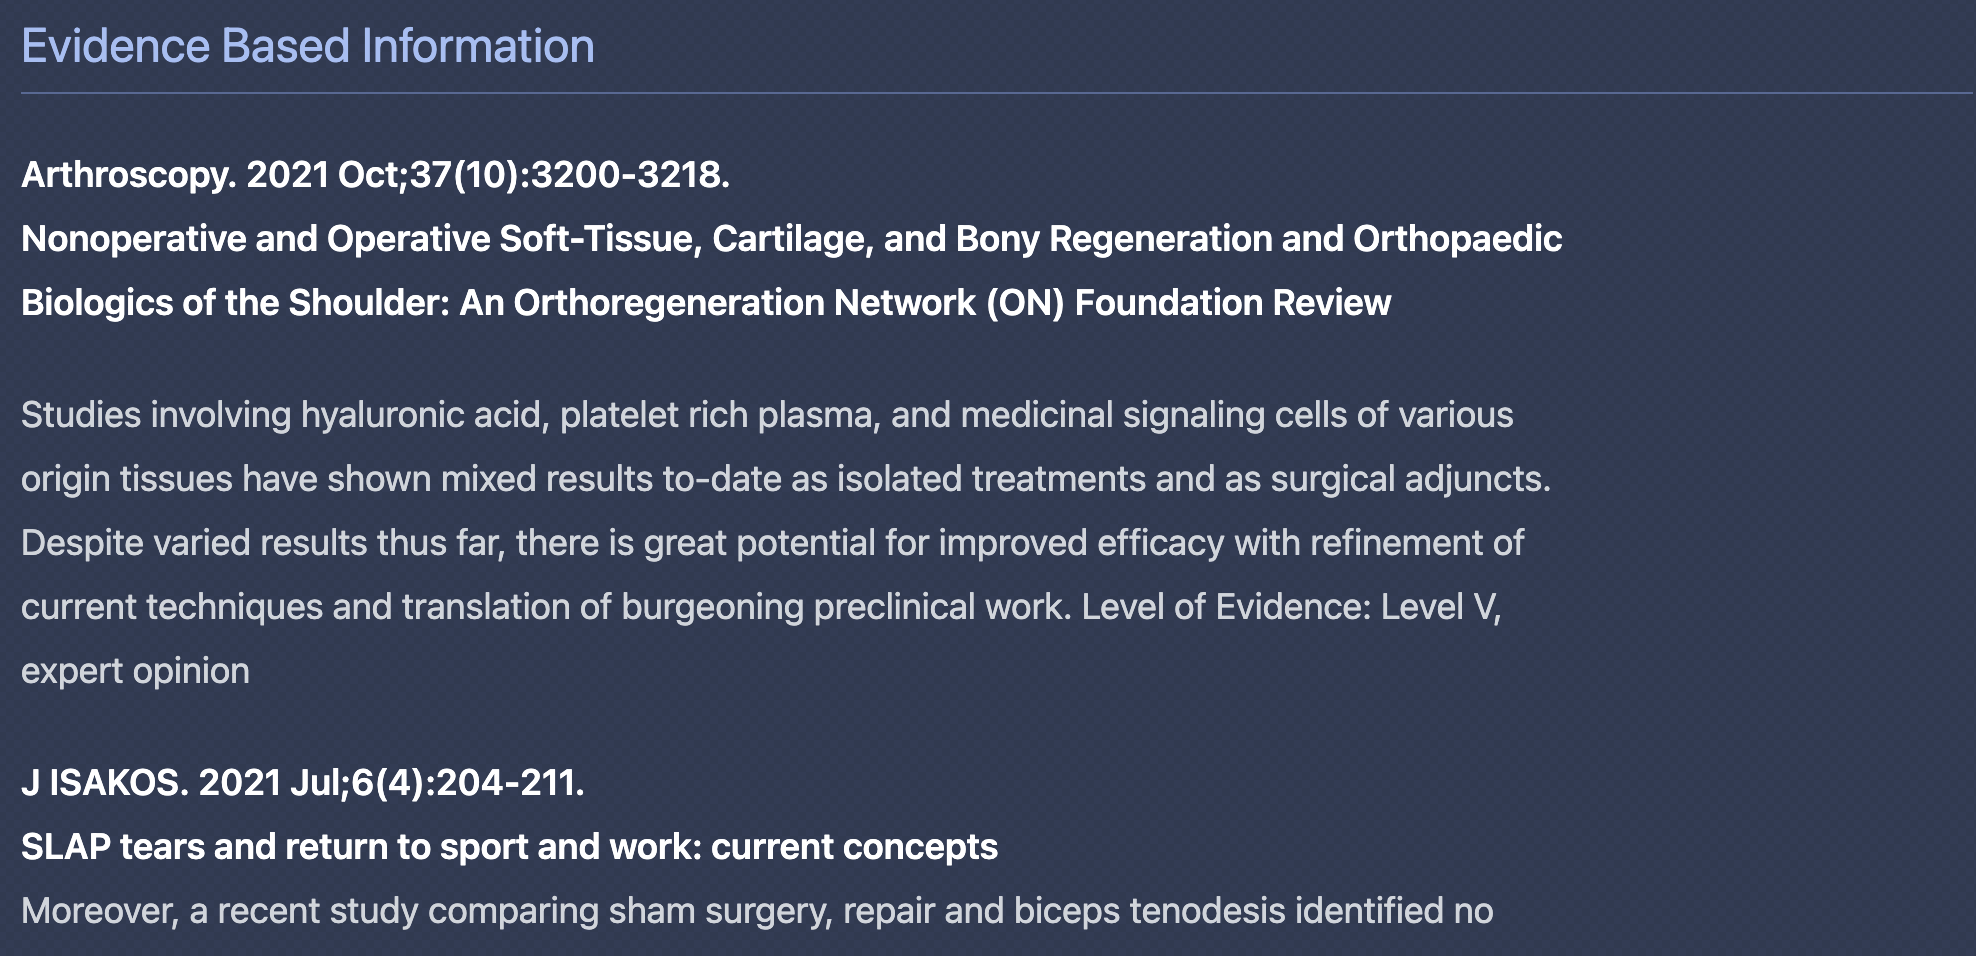Image resolution: width=1976 pixels, height=956 pixels.
Task: Click the expert opinion text
Action: 136,671
